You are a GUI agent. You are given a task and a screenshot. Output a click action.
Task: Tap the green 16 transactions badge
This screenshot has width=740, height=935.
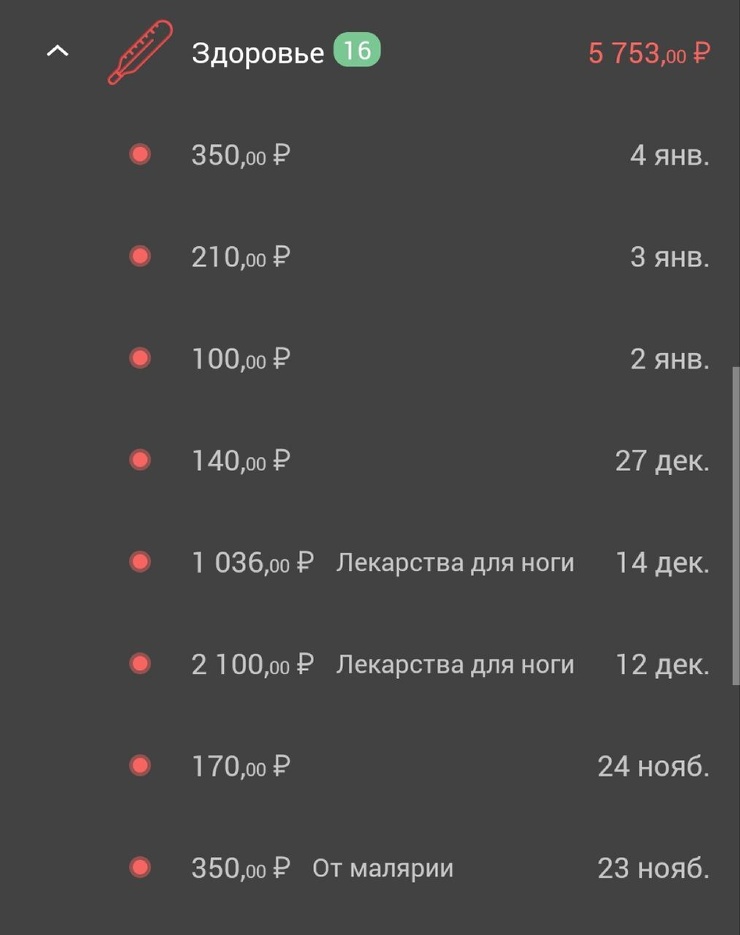tap(357, 49)
